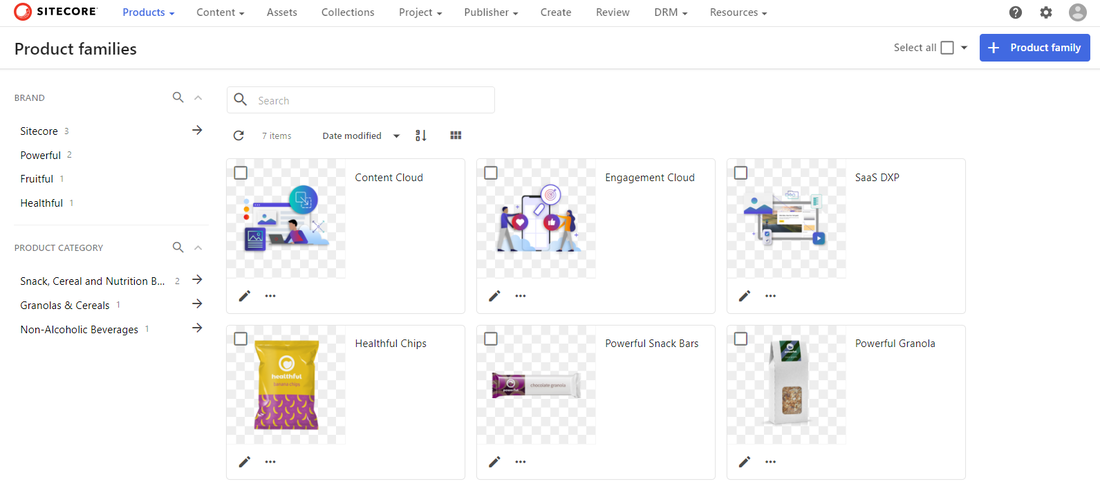Open more options for Engagement Cloud
Image resolution: width=1100 pixels, height=486 pixels.
[521, 295]
